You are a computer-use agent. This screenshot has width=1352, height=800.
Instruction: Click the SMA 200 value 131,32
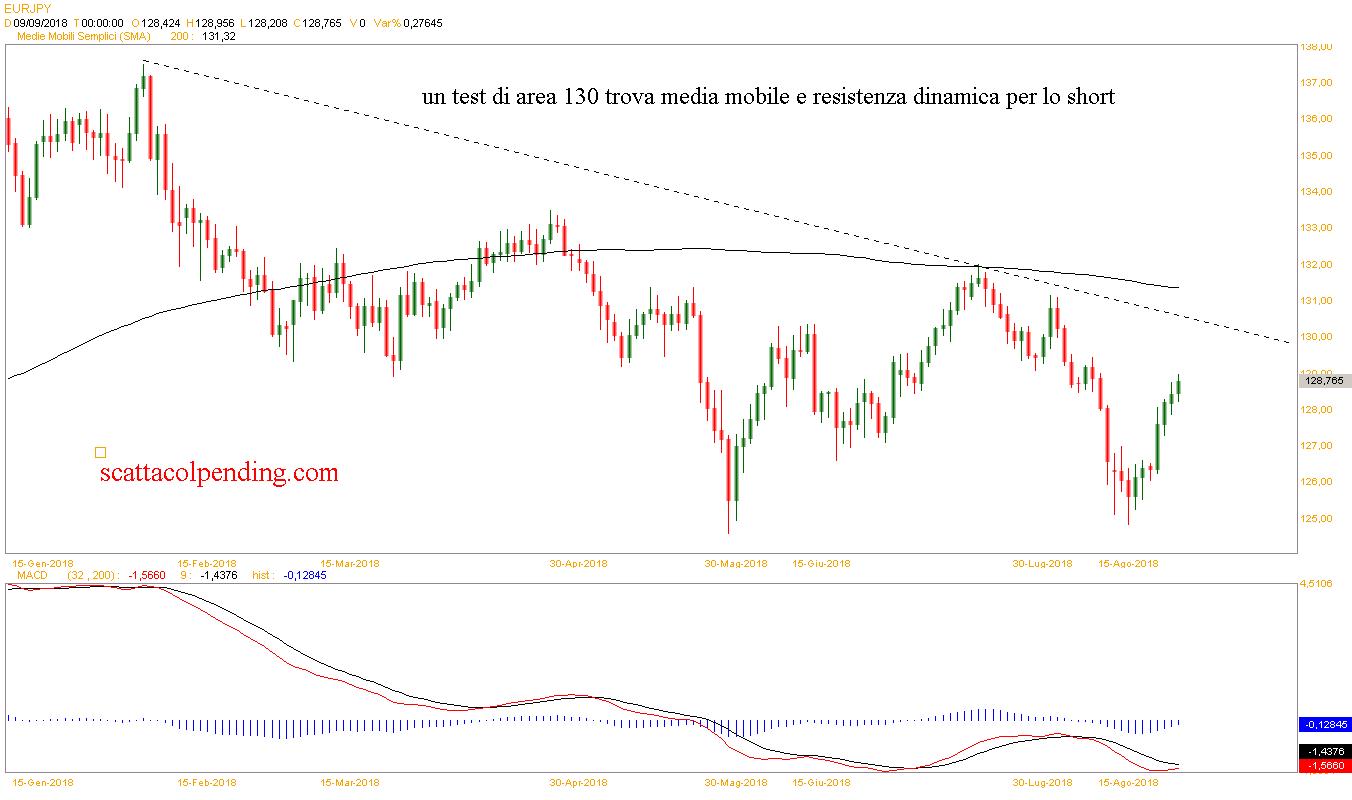coord(218,36)
